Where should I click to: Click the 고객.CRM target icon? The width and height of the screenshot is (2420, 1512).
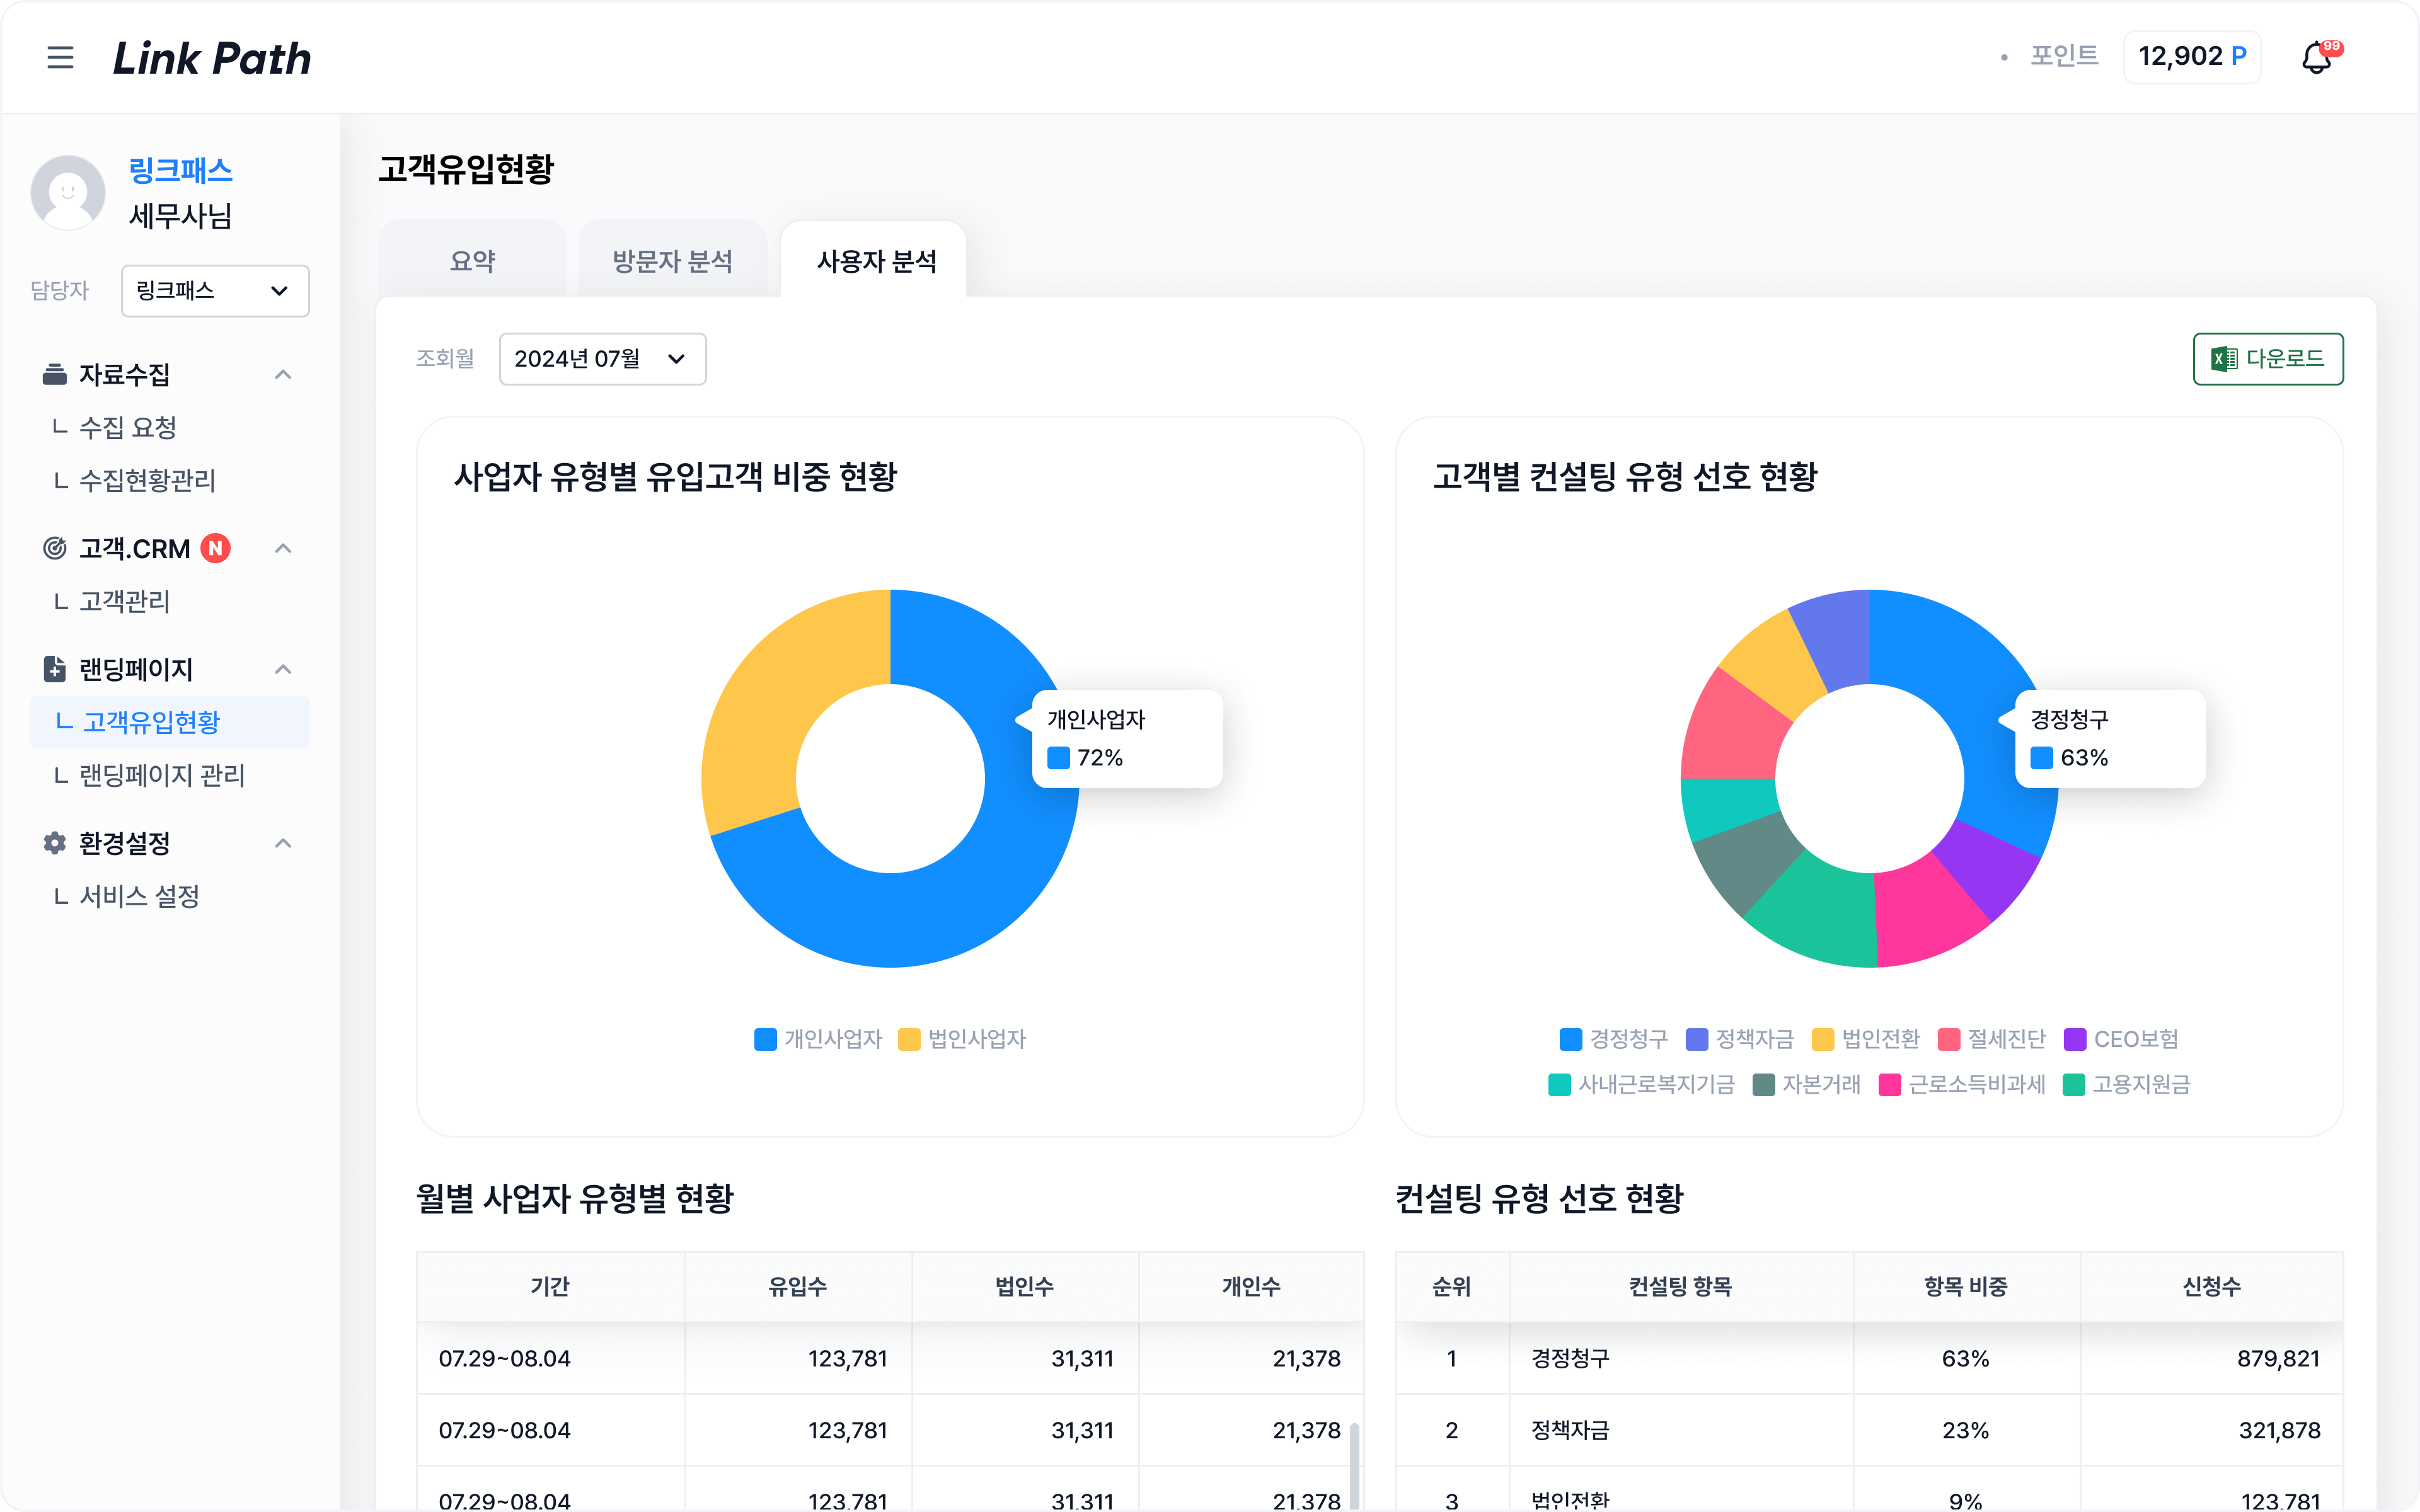[x=54, y=548]
